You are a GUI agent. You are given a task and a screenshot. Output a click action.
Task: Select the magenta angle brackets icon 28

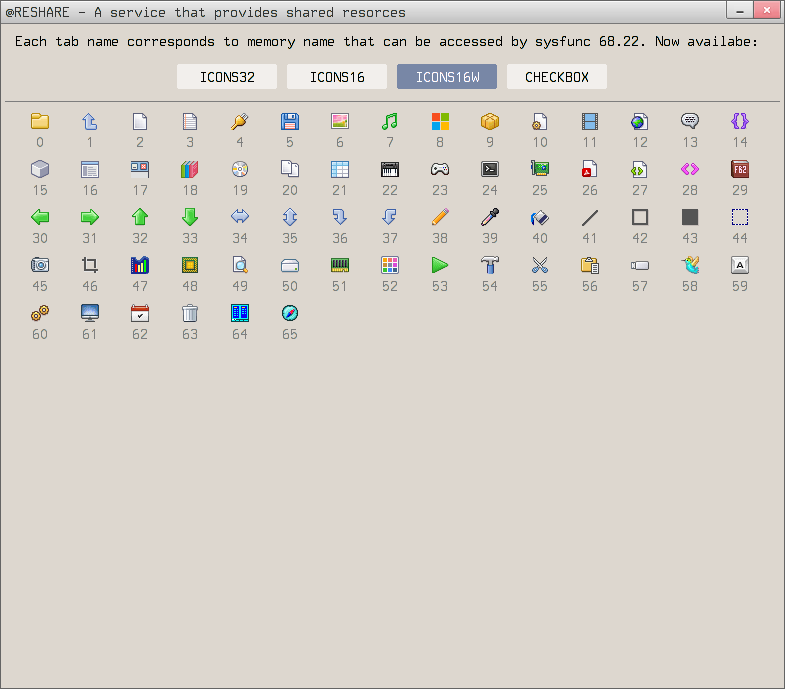point(690,169)
